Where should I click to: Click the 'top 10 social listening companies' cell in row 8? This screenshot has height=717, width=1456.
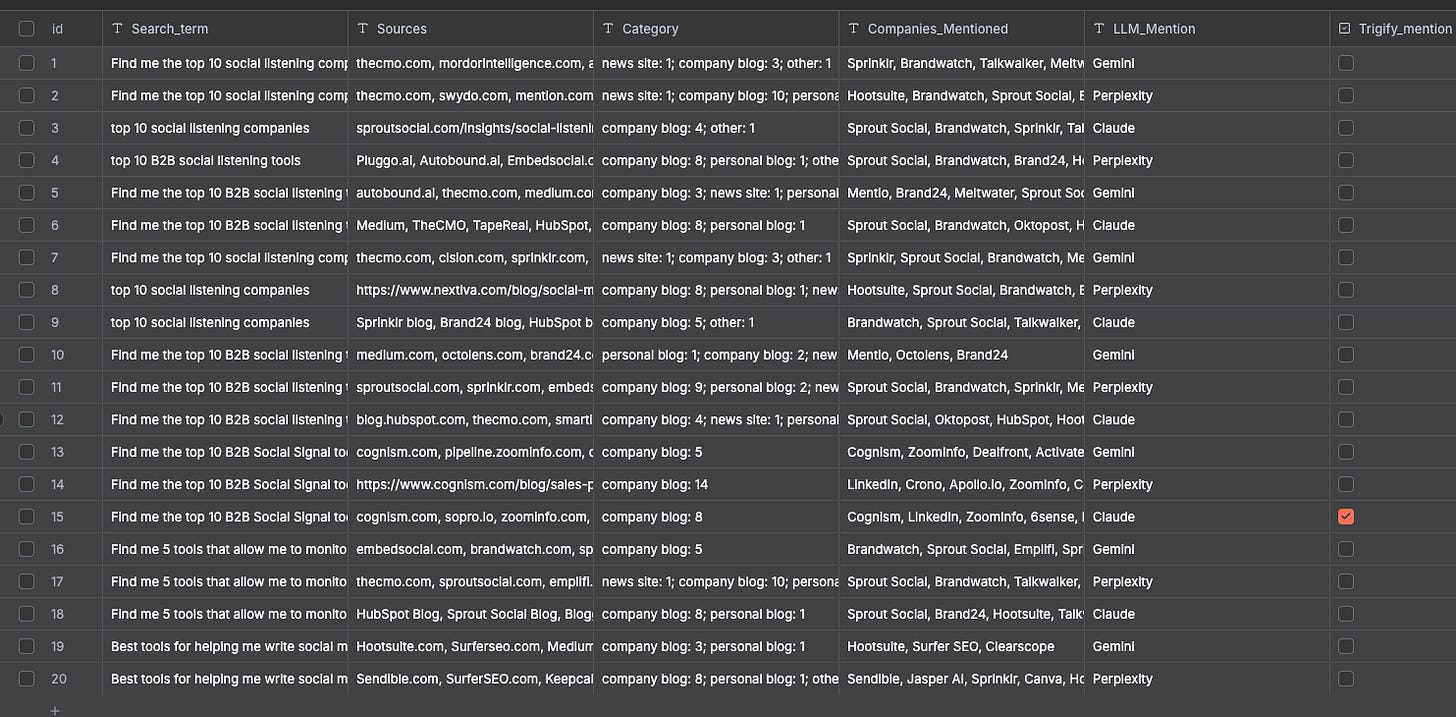coord(225,290)
